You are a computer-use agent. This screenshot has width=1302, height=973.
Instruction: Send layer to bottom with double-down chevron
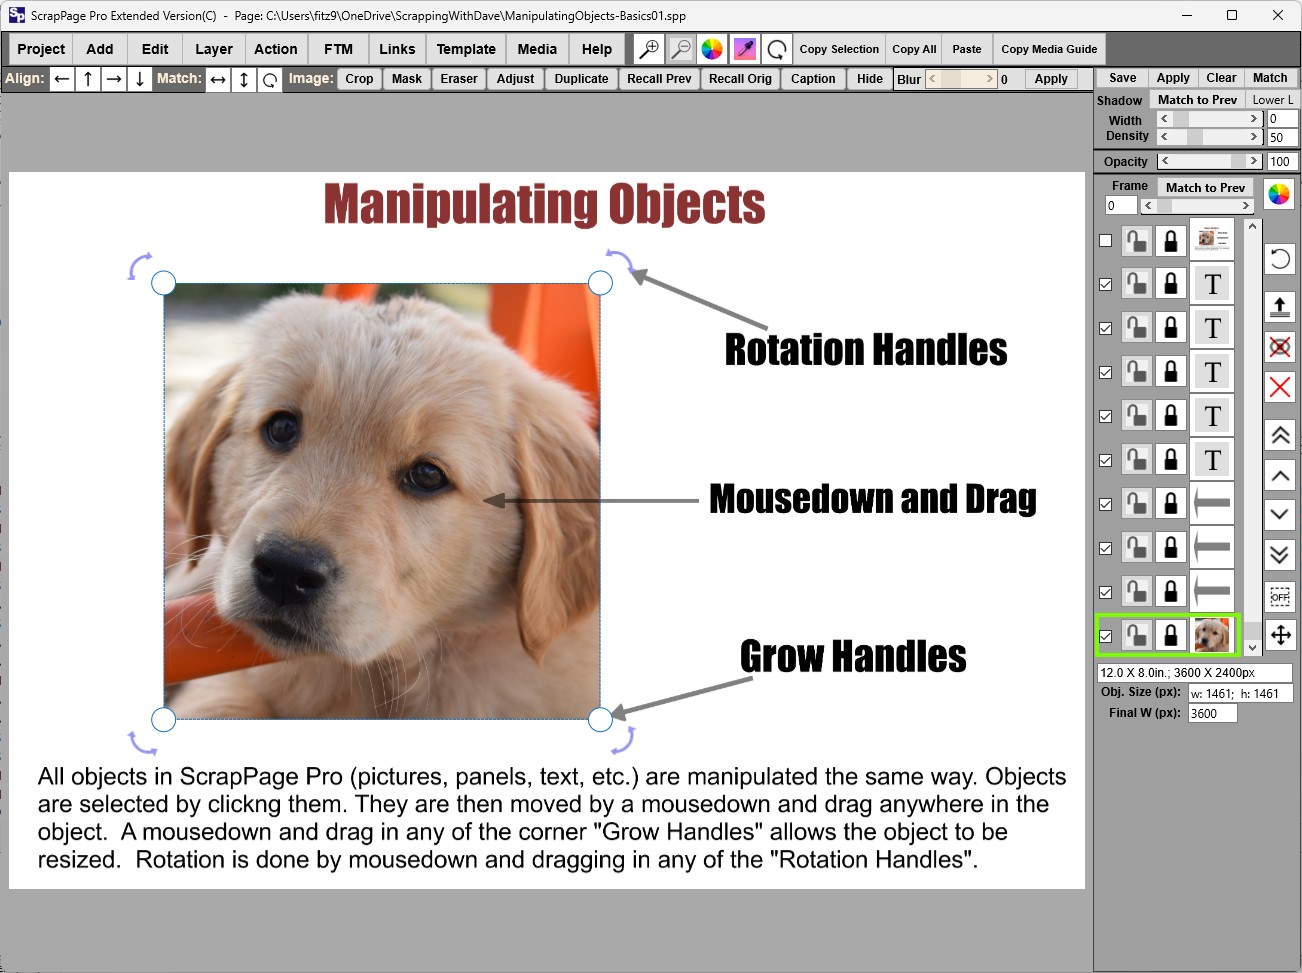pos(1280,555)
